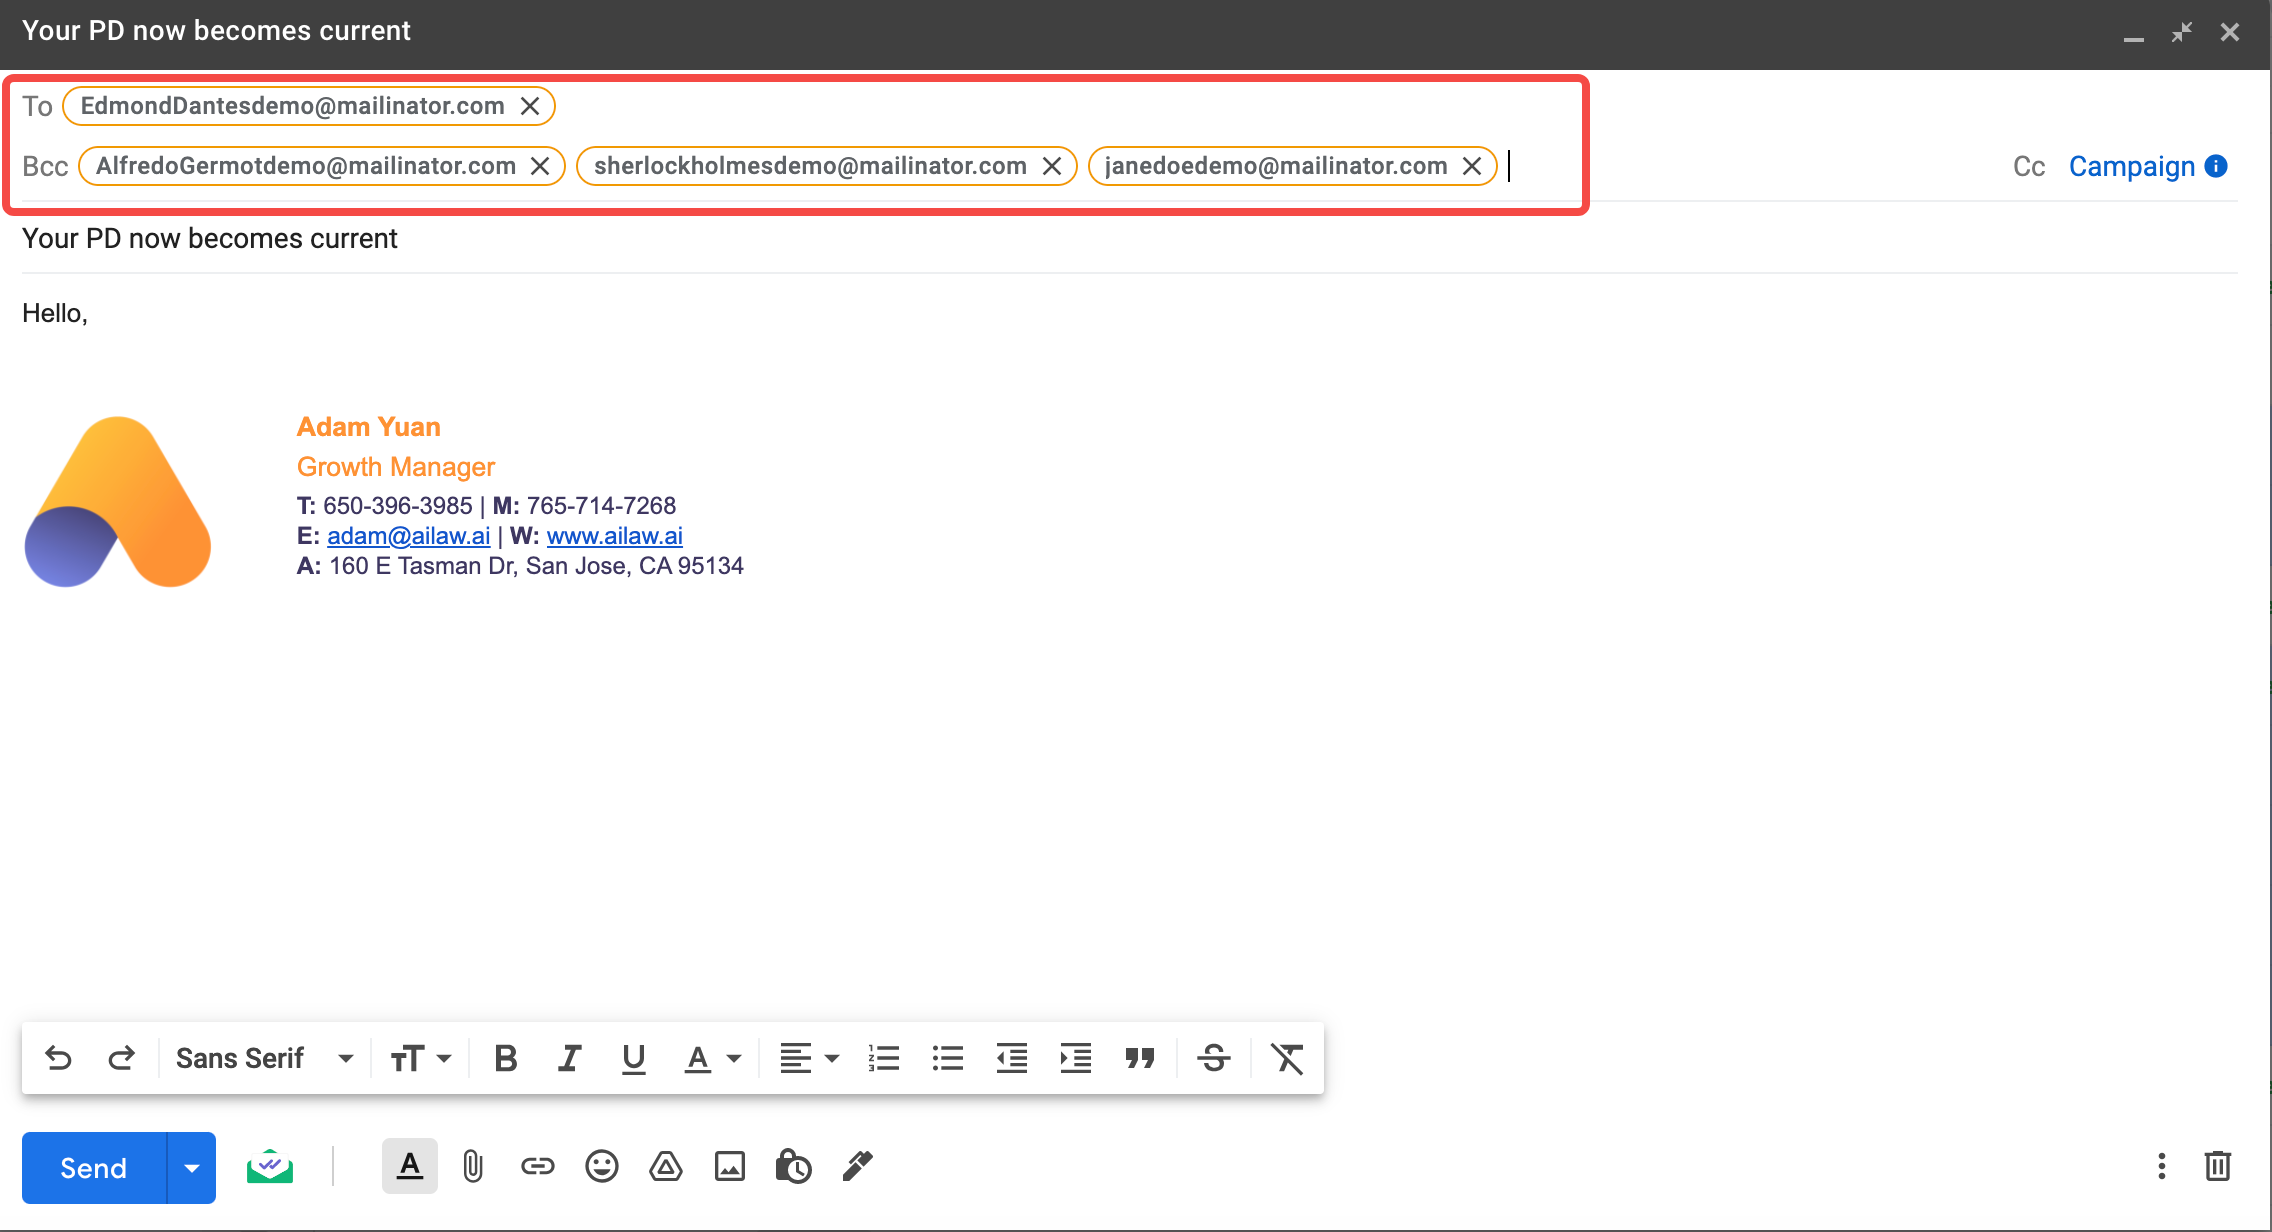Viewport: 2272px width, 1232px height.
Task: Remove AlfredoGermotdemo from Bcc
Action: click(x=540, y=166)
